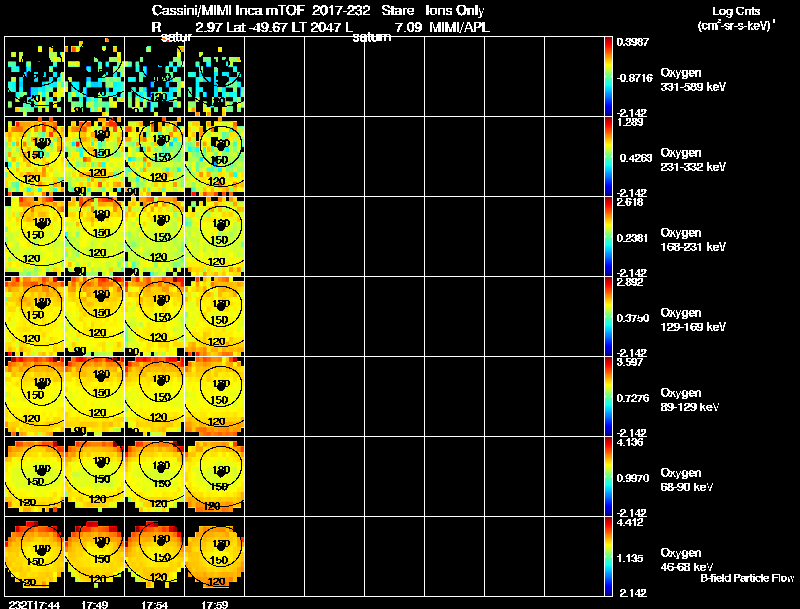This screenshot has width=800, height=609.
Task: Select the '-0.8716' scale midpoint value
Action: [634, 78]
